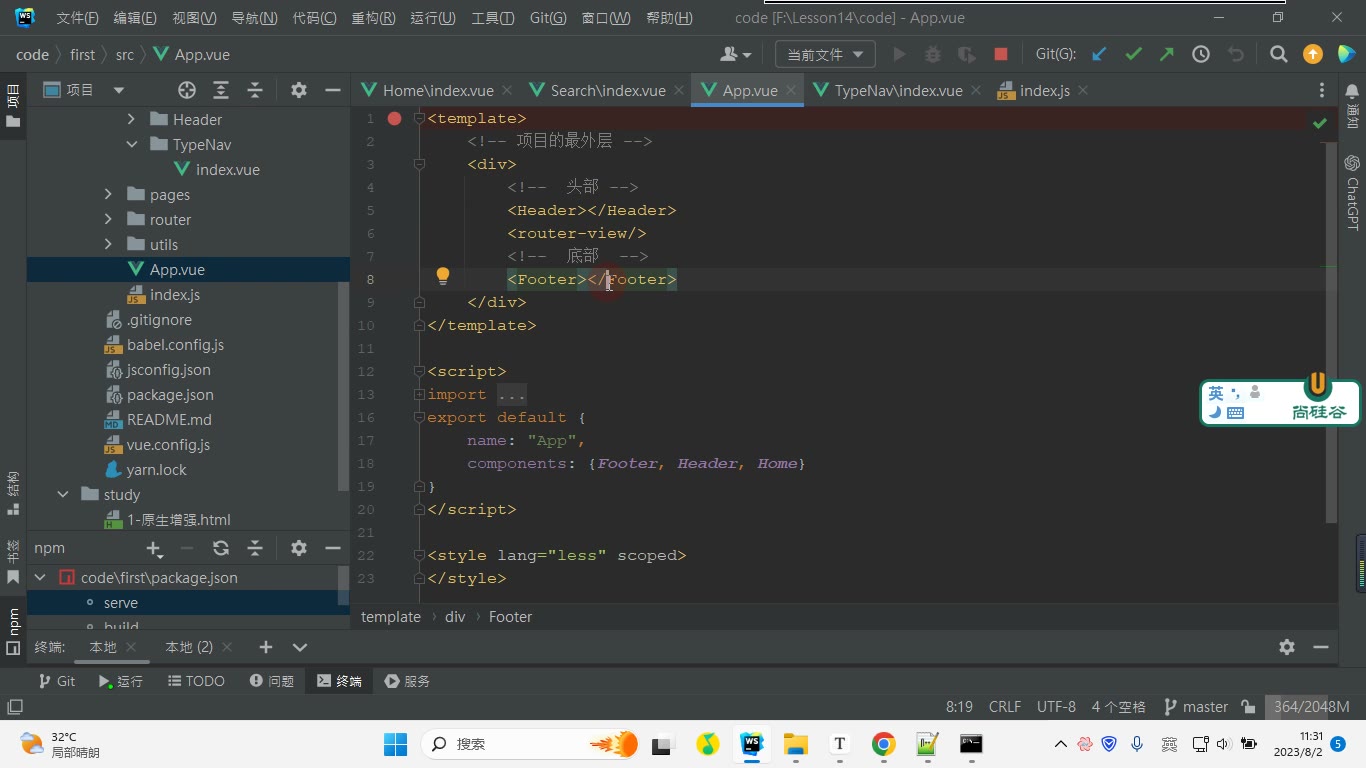Open the 重构(R) menu
1366x768 pixels.
pyautogui.click(x=373, y=18)
